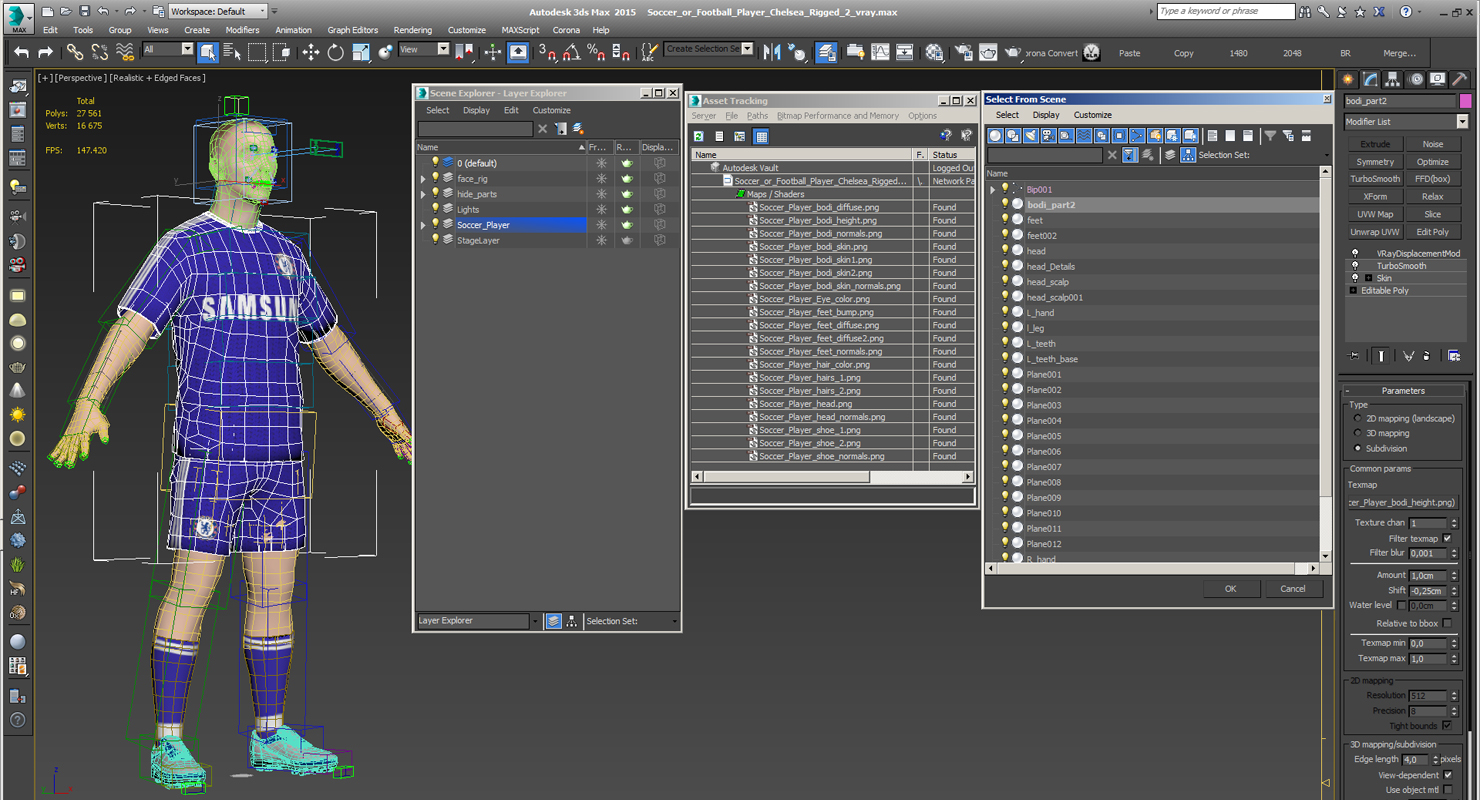Open the Hierarchy command panel tab

pos(1393,79)
